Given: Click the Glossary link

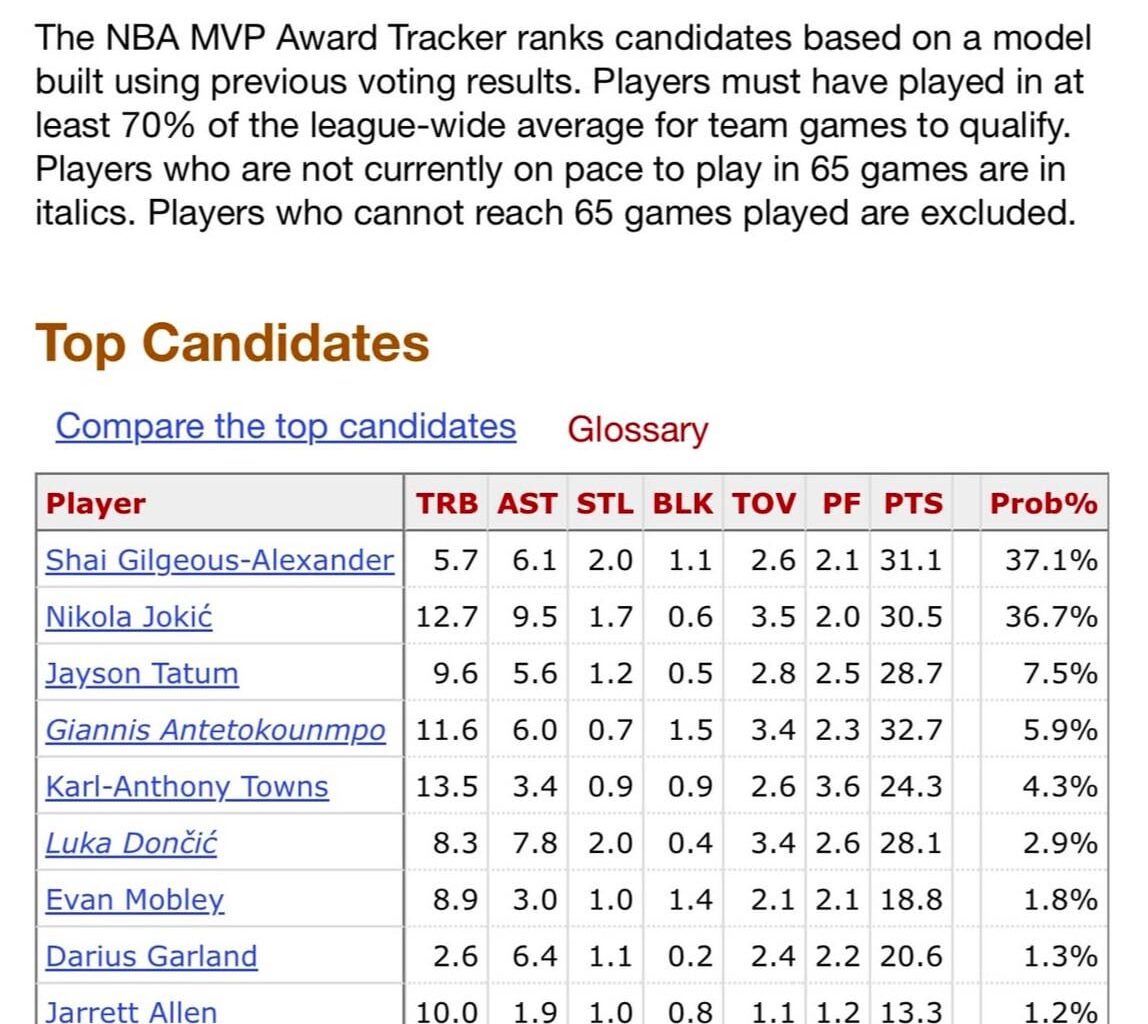Looking at the screenshot, I should click(637, 429).
